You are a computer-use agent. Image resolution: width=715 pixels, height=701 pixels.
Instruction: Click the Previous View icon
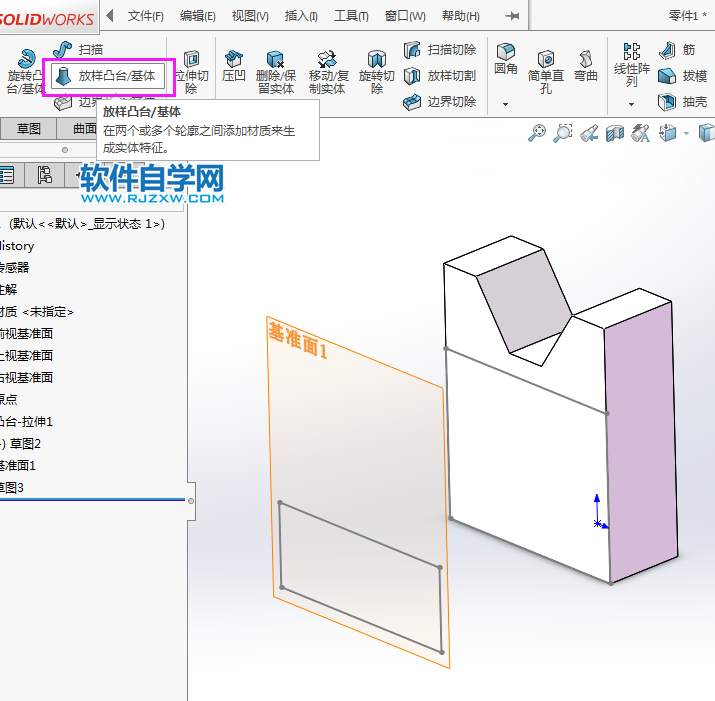click(589, 133)
